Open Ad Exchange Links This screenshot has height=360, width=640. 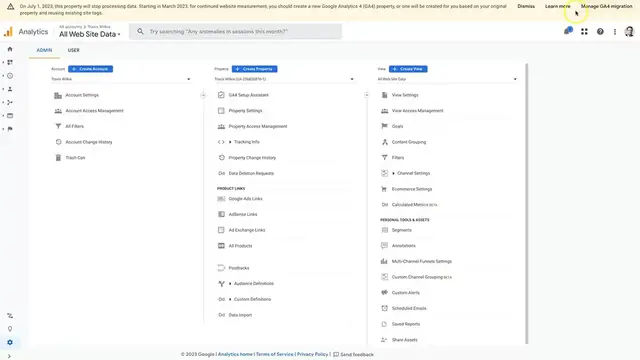247,230
